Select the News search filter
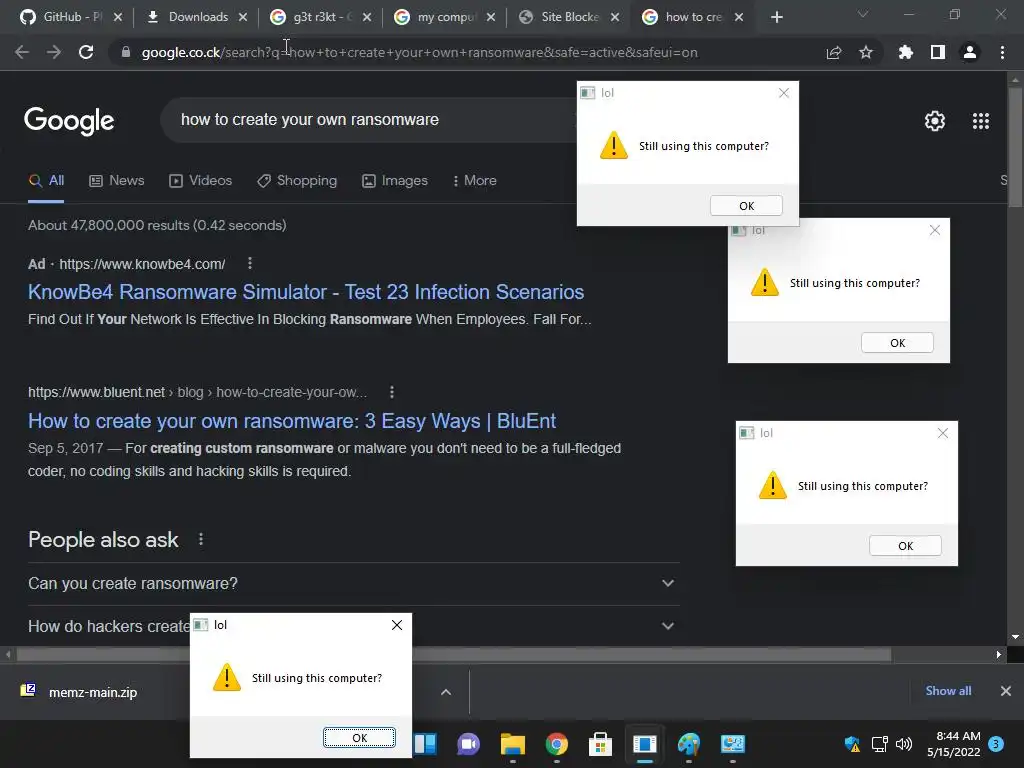The height and width of the screenshot is (768, 1024). coord(117,181)
